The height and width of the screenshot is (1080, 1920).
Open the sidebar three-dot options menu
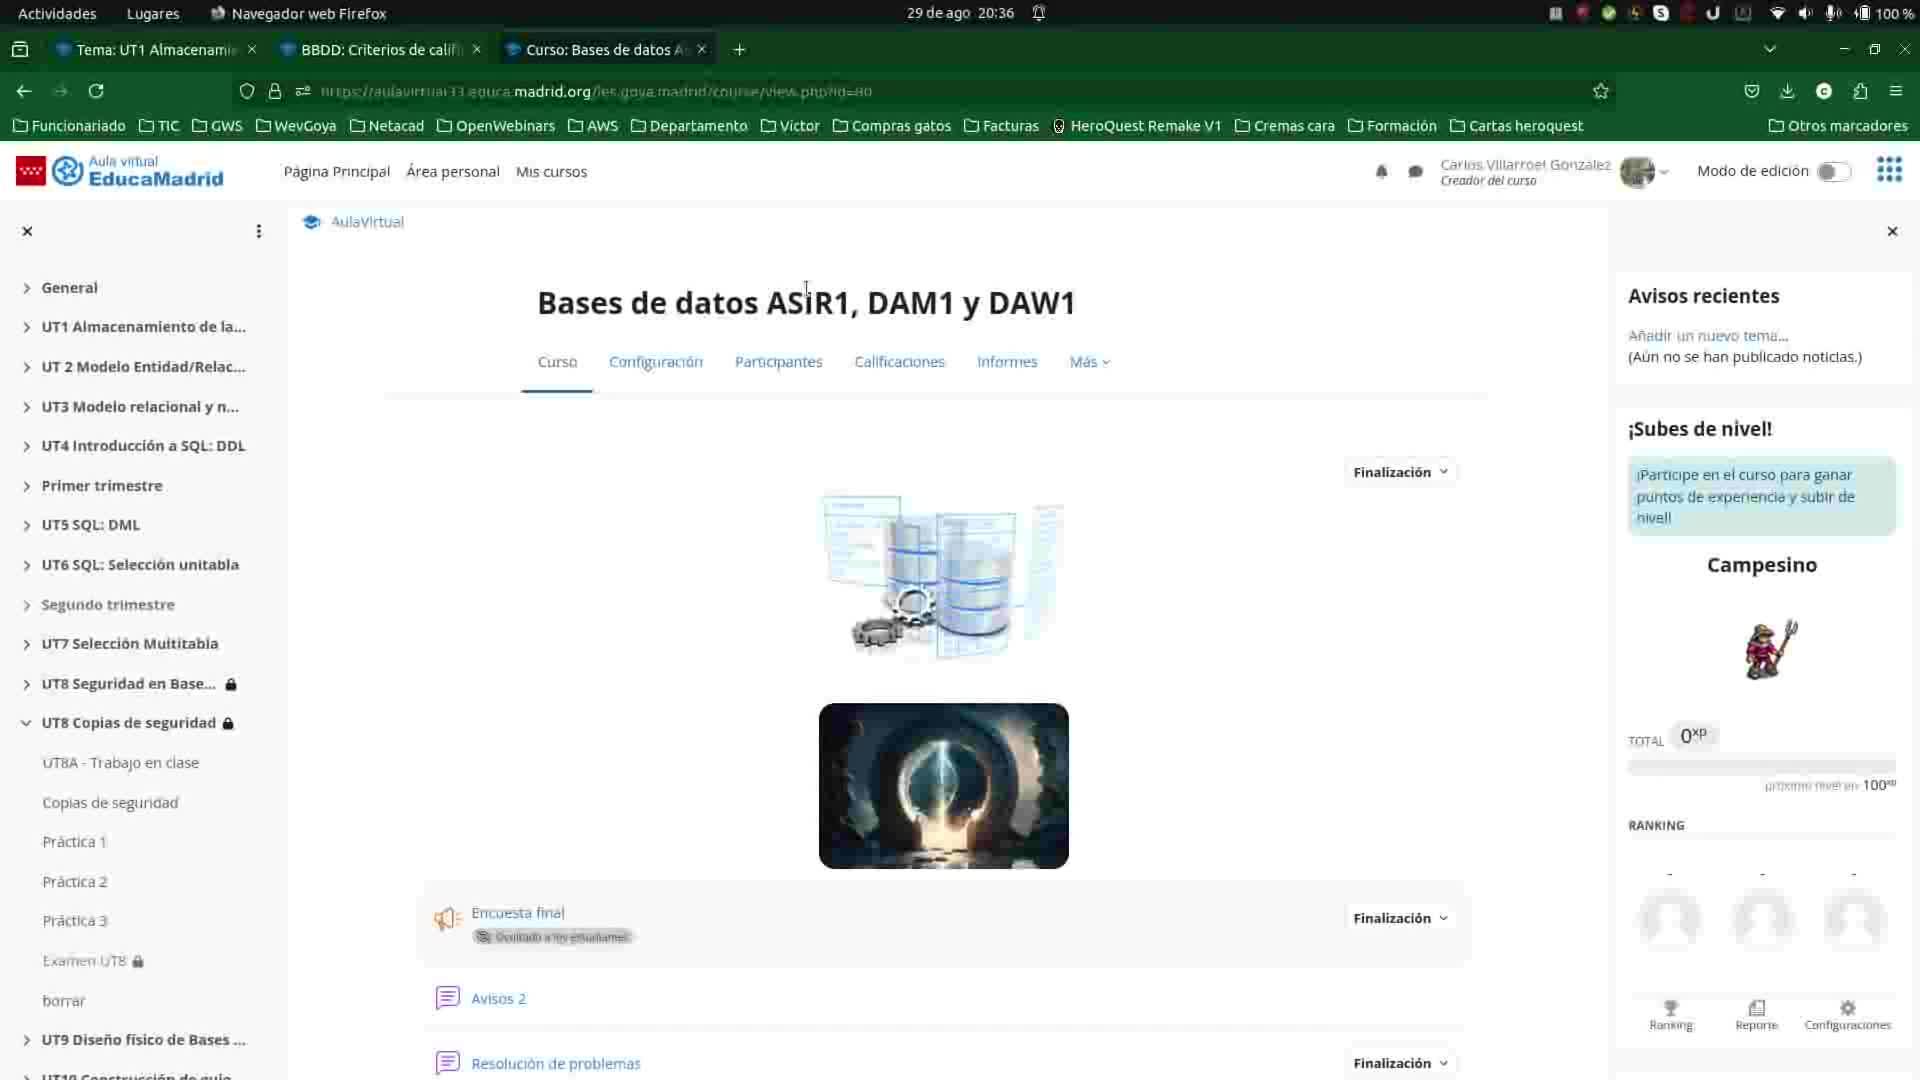[x=259, y=231]
